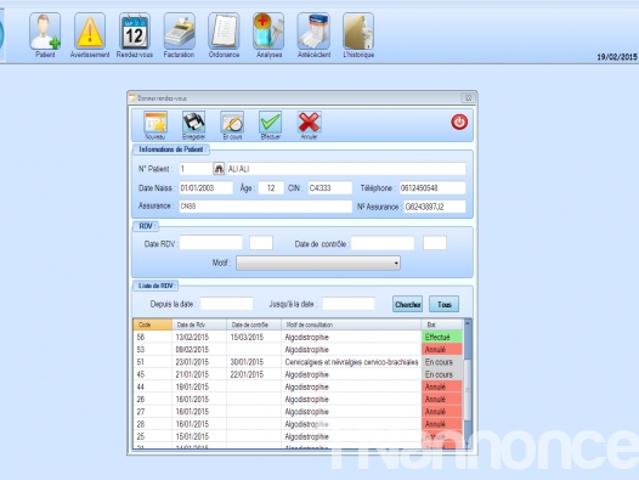Open the Avertissement warning icon
Image resolution: width=639 pixels, height=480 pixels.
[x=90, y=32]
